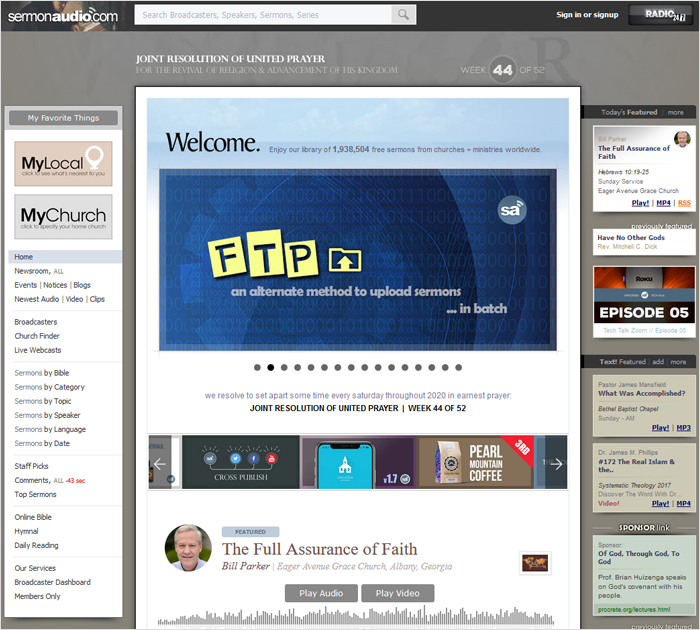
Task: Open What Was Accomplished? sermon link
Action: pos(642,393)
